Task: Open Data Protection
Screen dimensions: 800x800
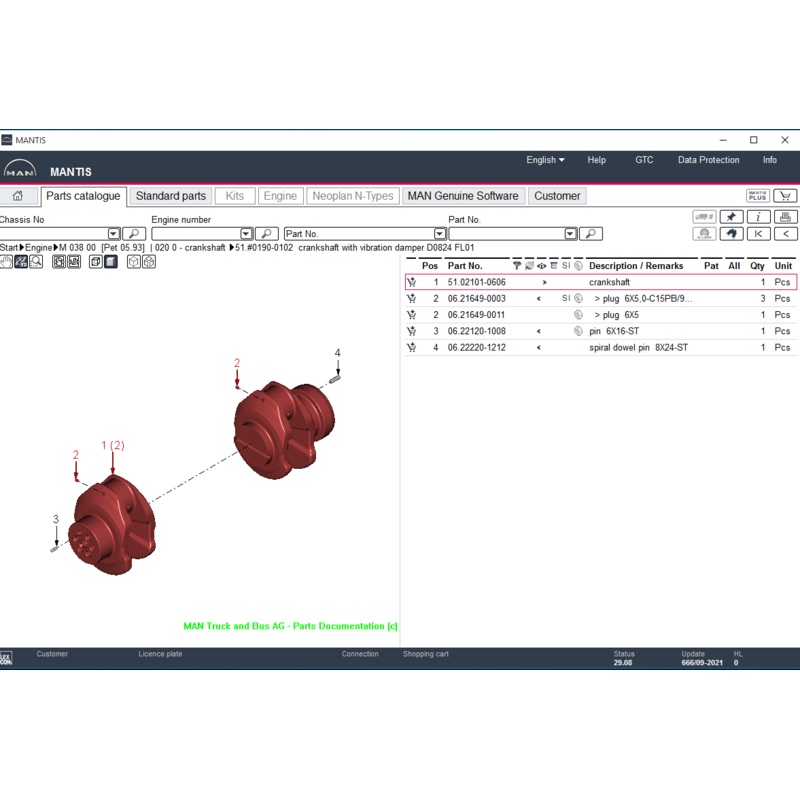Action: 709,160
